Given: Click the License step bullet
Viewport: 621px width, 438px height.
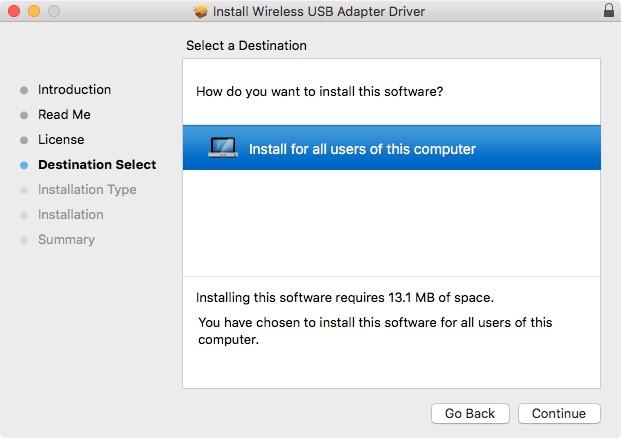Looking at the screenshot, I should [x=24, y=140].
